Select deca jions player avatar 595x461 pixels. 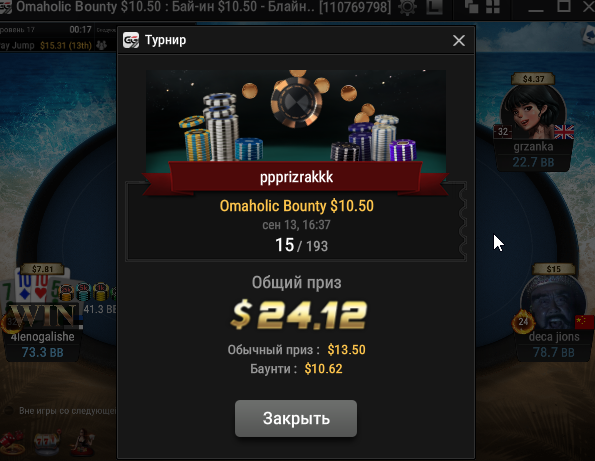point(552,302)
